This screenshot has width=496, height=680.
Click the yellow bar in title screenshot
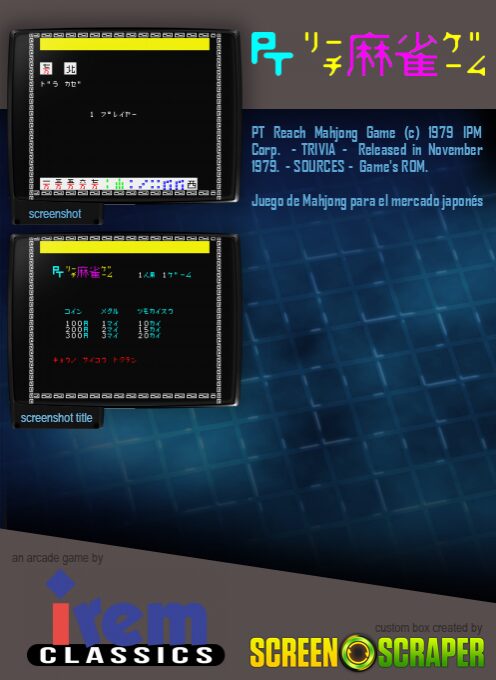[x=125, y=247]
